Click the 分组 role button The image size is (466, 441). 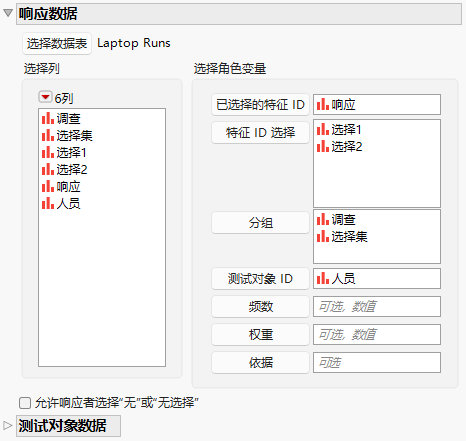point(260,223)
